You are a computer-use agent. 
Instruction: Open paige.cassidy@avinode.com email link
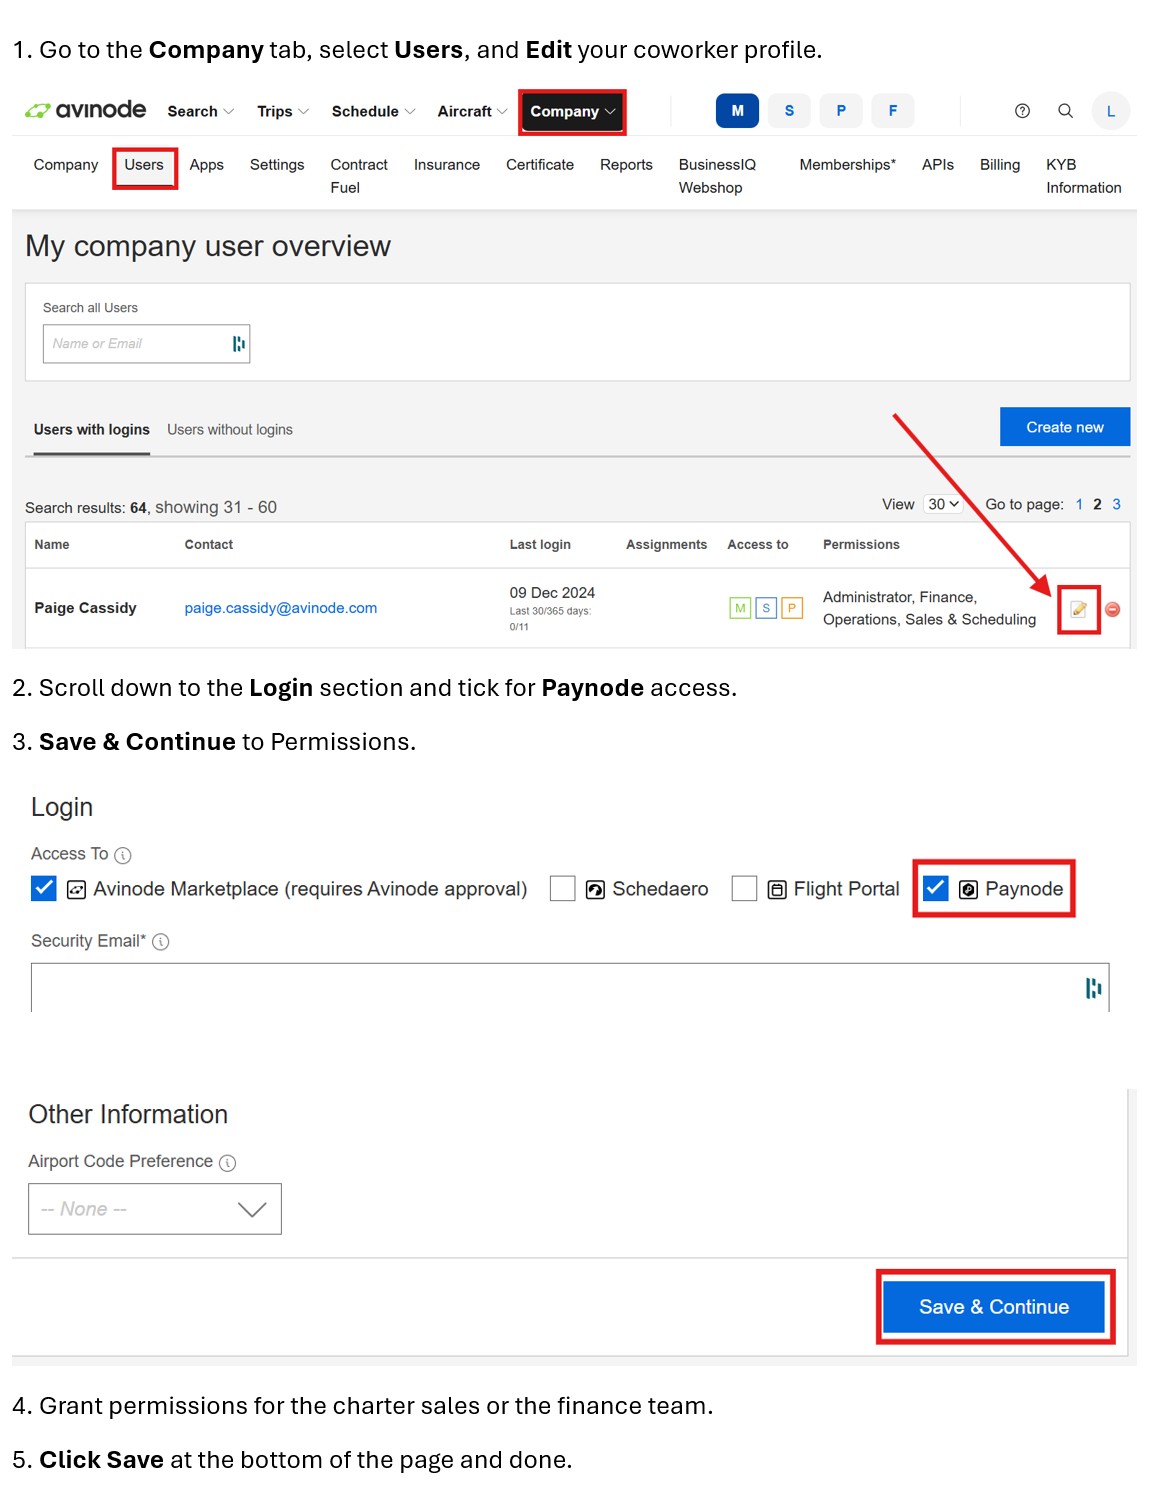click(281, 608)
